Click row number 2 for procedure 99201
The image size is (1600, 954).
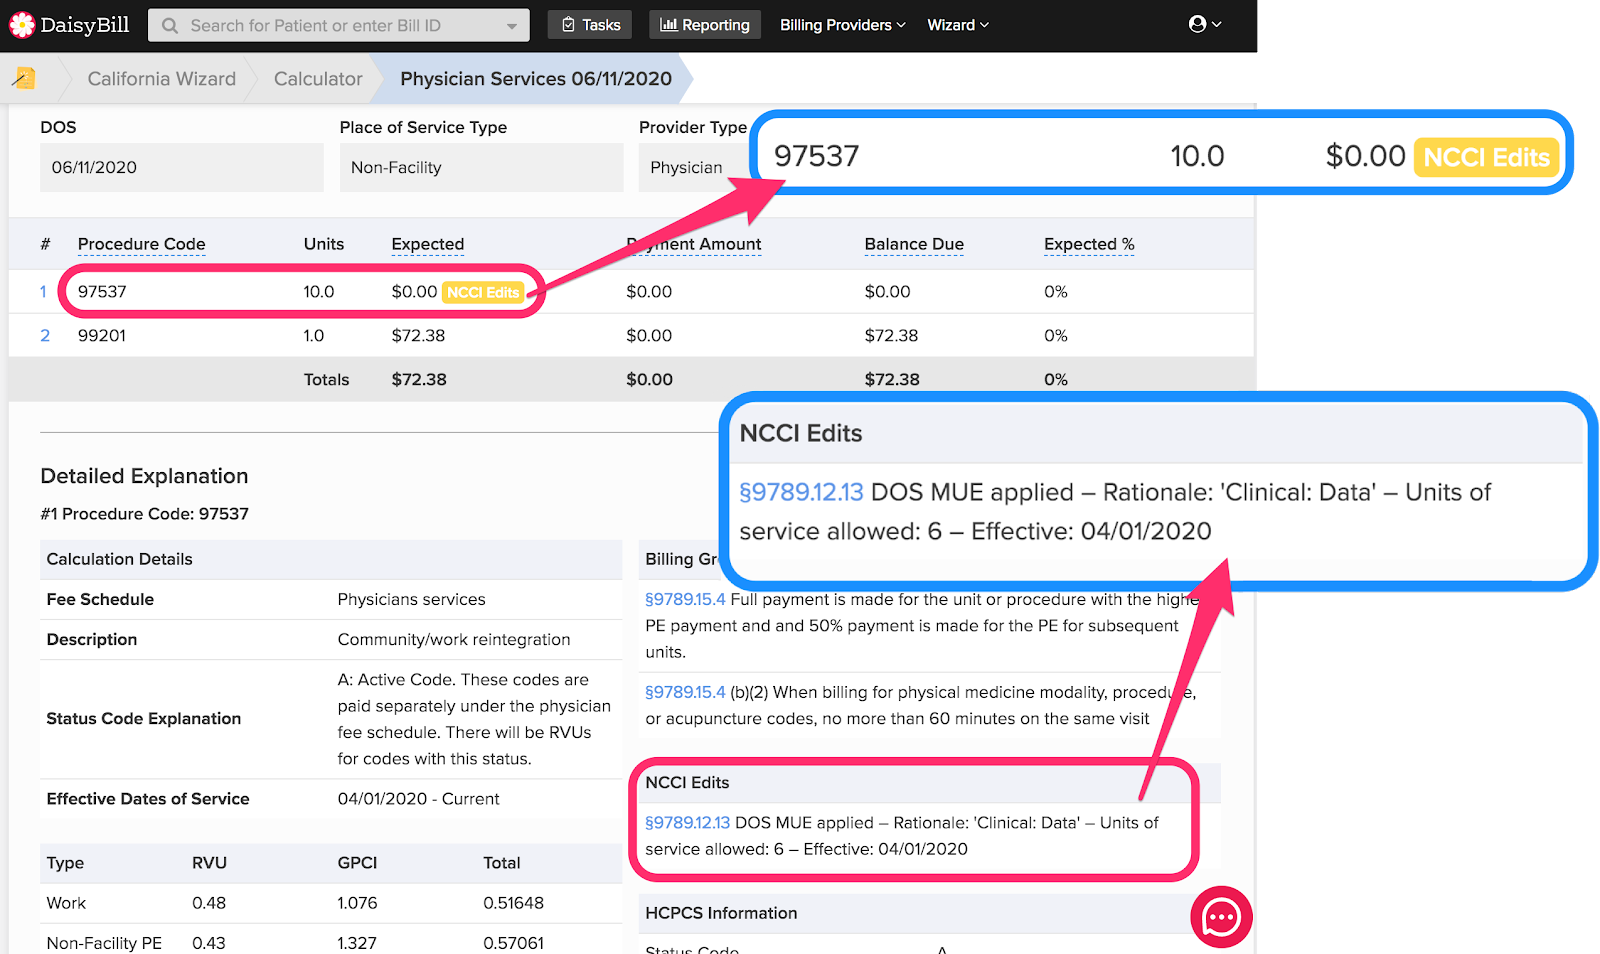43,335
